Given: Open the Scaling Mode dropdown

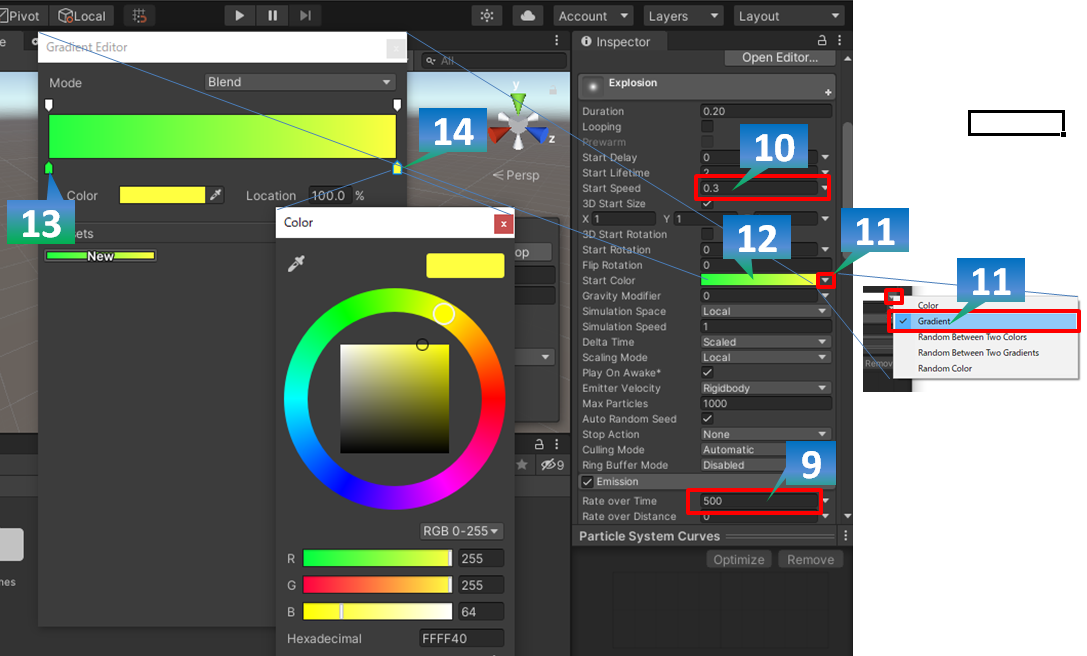Looking at the screenshot, I should coord(766,357).
